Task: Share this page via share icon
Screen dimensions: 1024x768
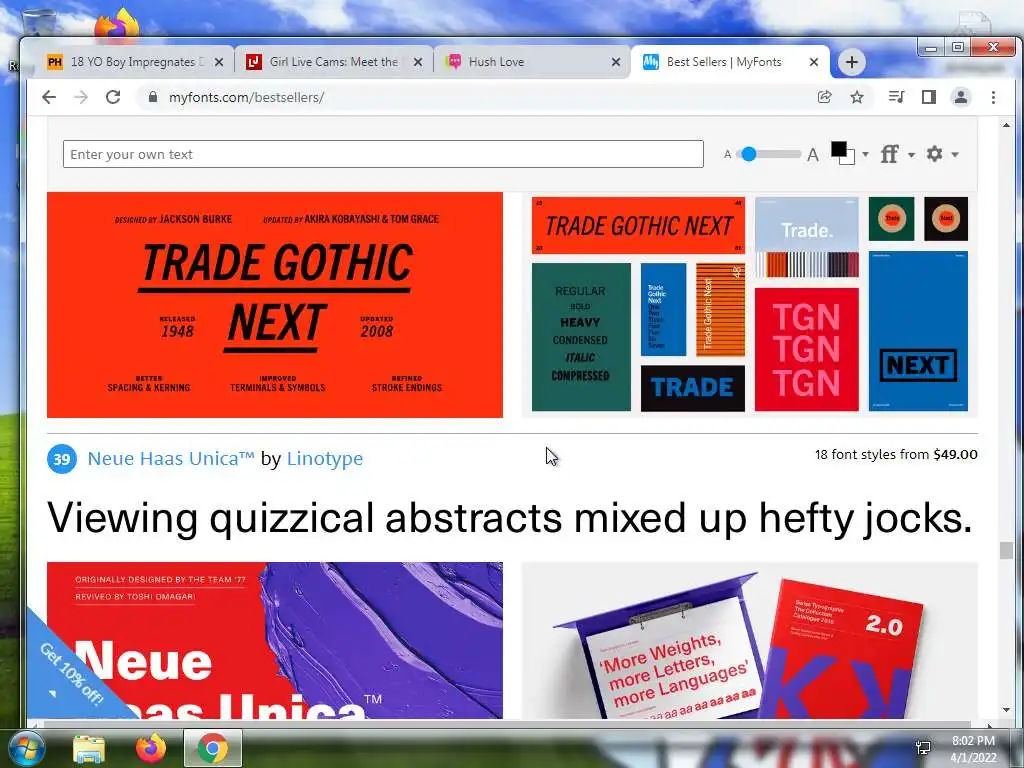Action: (825, 97)
